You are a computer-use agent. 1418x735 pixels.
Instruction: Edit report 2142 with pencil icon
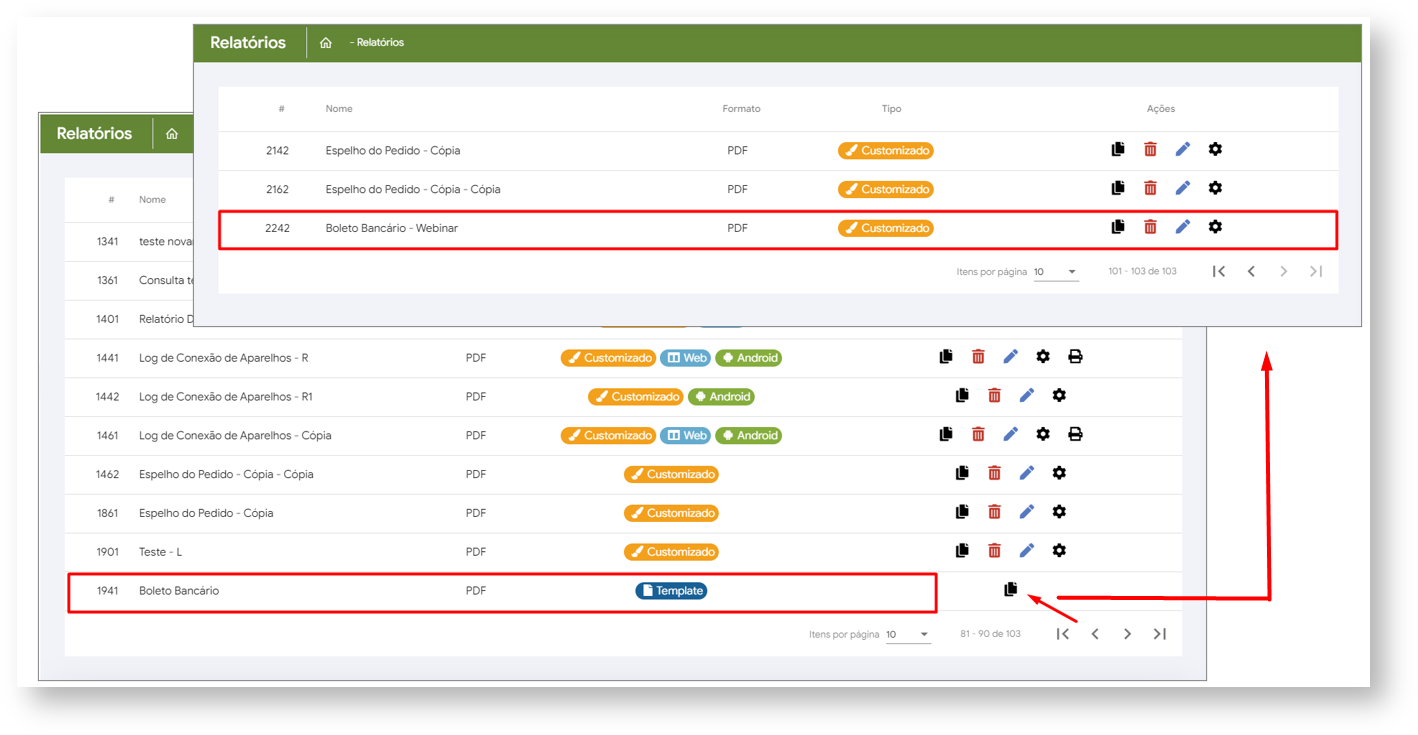(x=1183, y=149)
